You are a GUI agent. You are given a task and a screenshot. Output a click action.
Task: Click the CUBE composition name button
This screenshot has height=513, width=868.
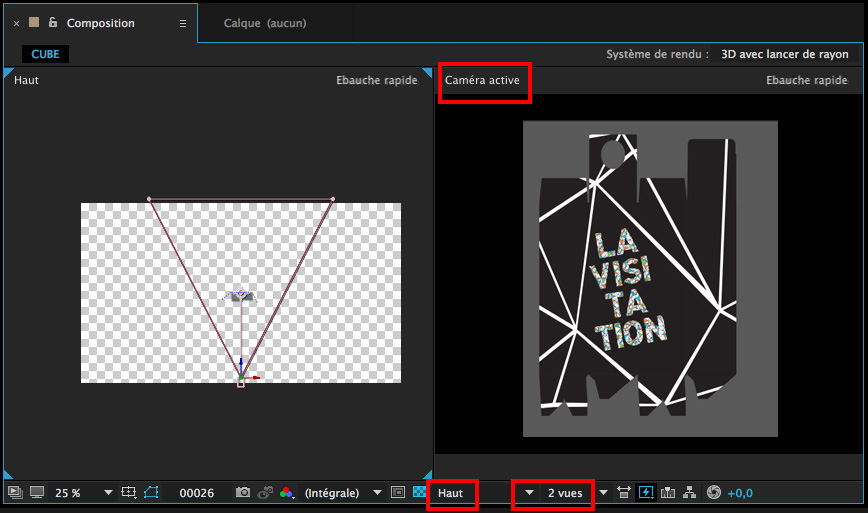coord(45,55)
